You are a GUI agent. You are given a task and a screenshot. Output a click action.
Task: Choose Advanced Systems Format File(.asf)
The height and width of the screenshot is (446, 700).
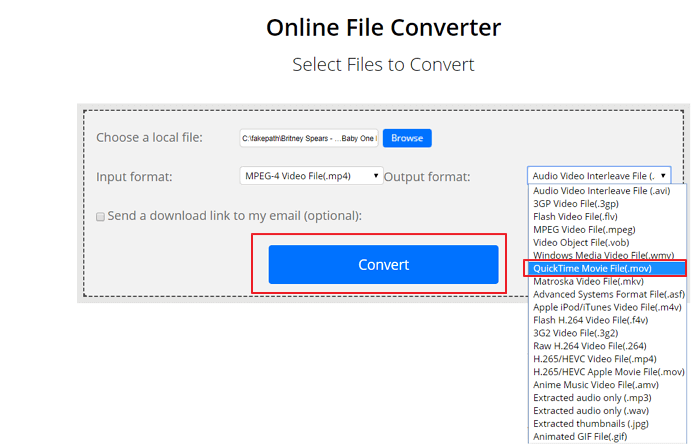[607, 294]
